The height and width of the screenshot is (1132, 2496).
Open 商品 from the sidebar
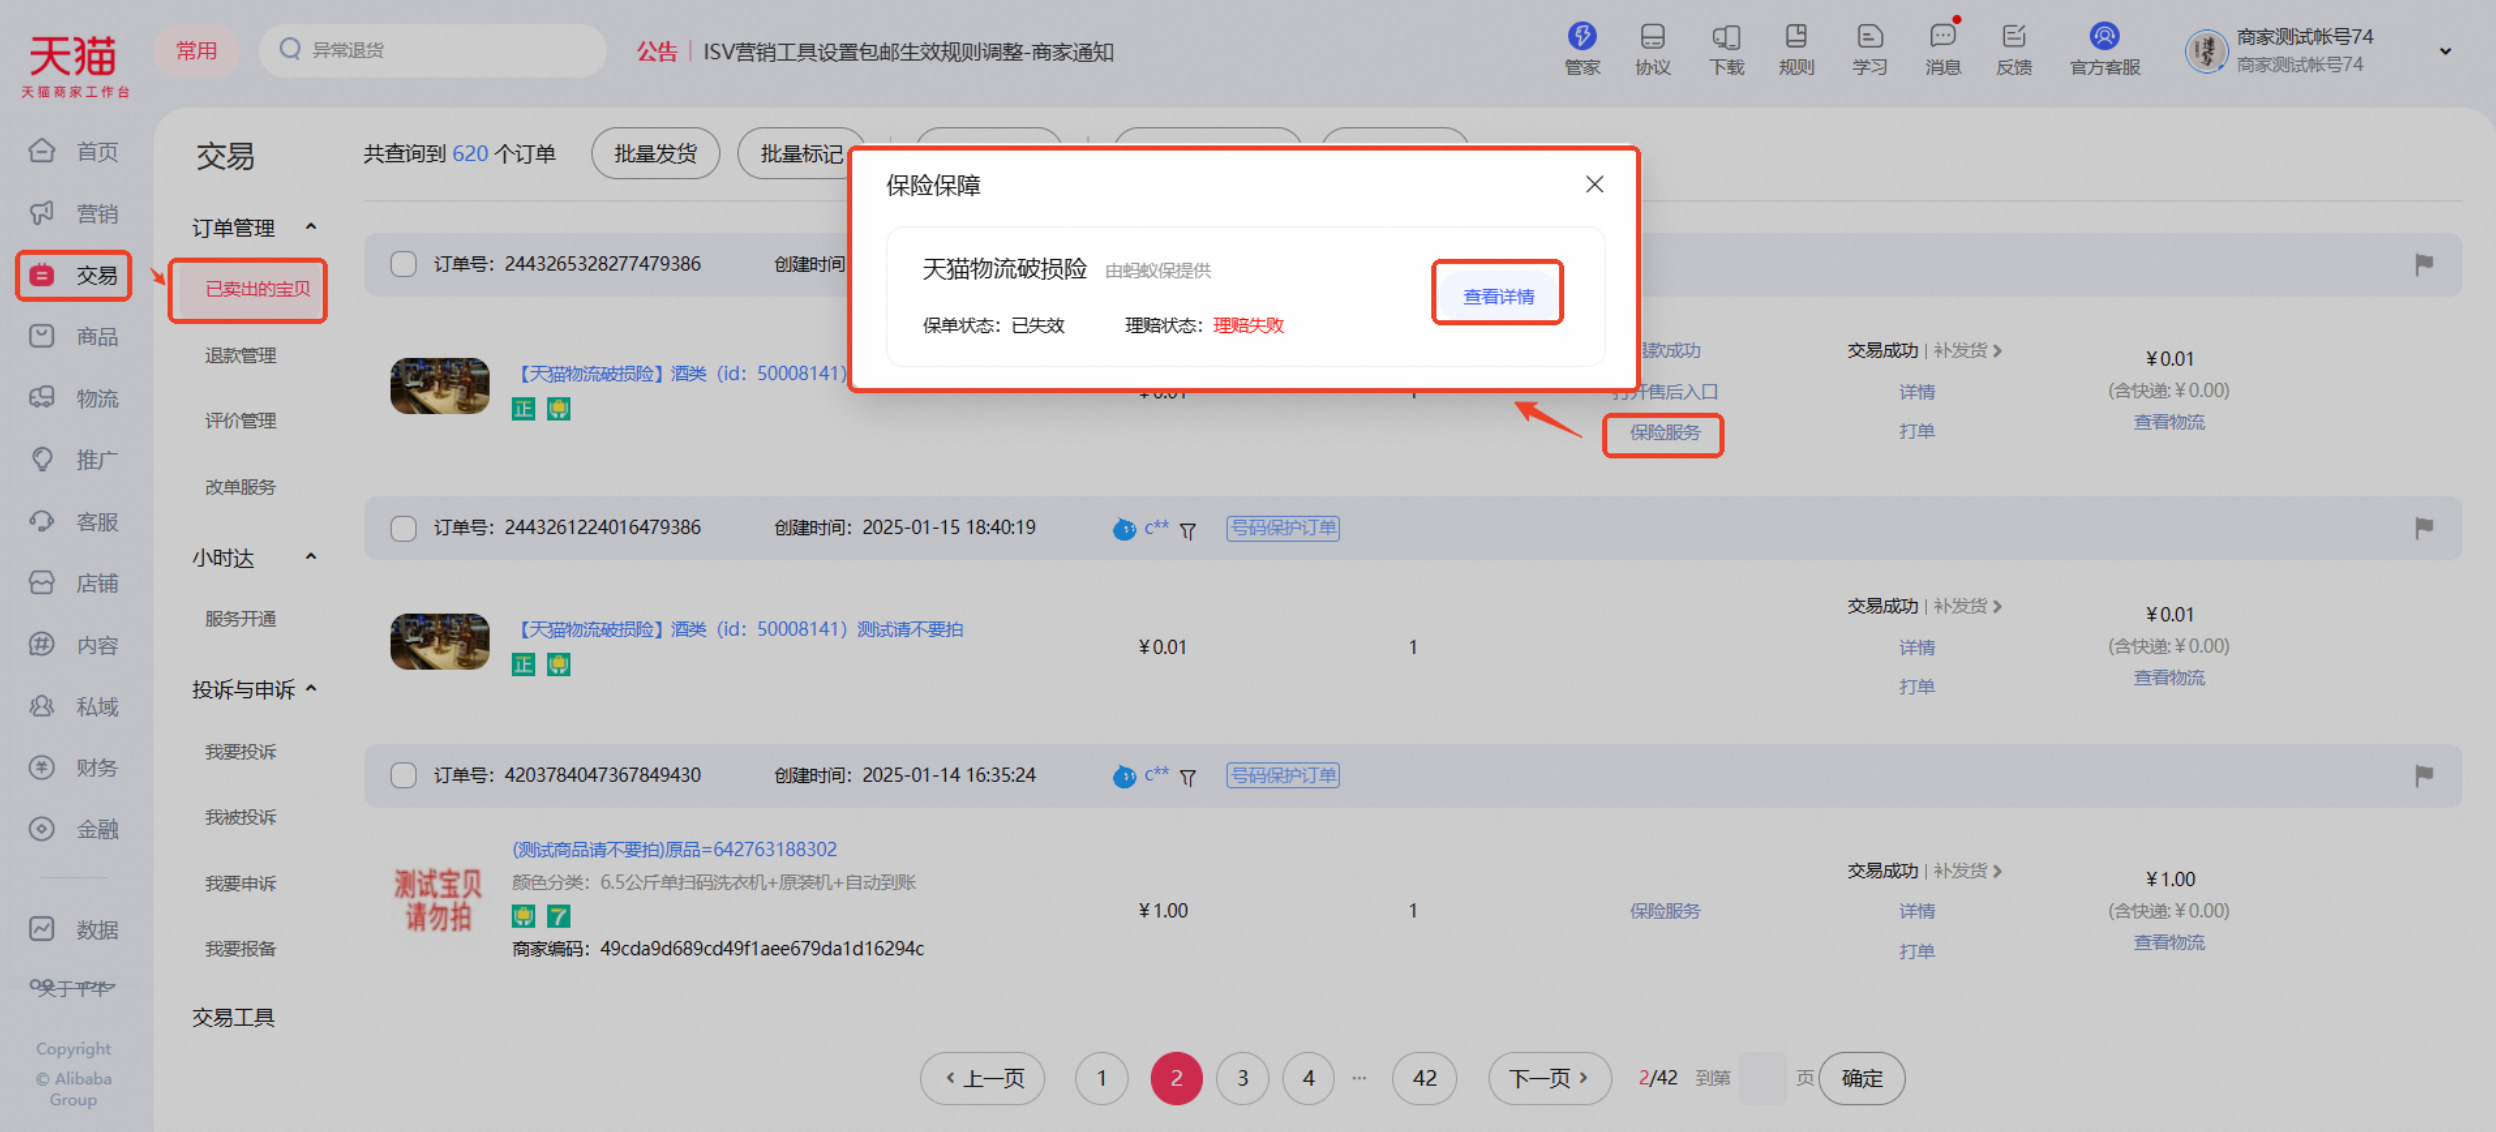coord(73,336)
